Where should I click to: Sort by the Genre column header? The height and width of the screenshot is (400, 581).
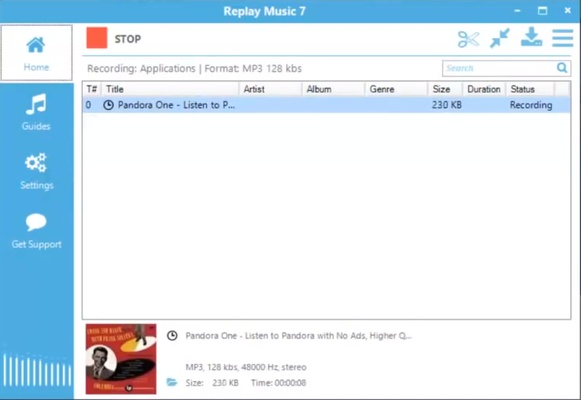coord(396,89)
